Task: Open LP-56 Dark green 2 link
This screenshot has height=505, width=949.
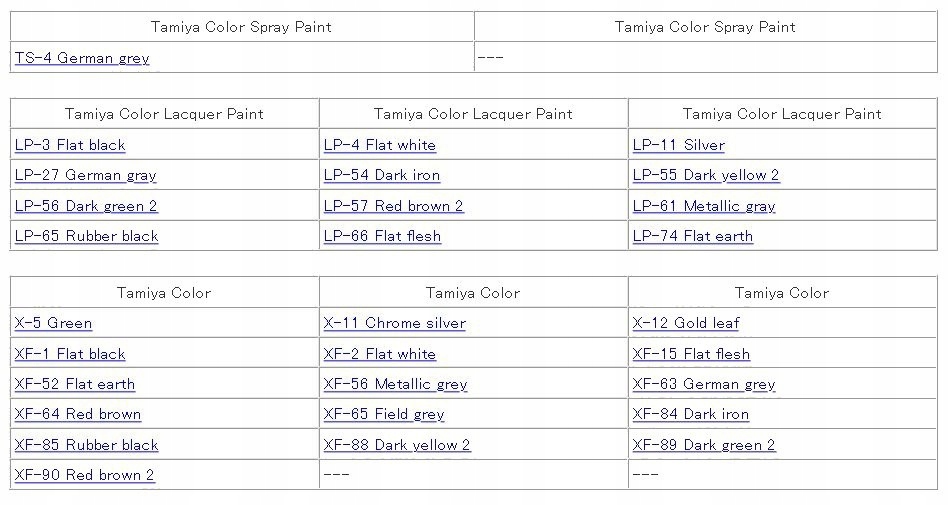Action: point(86,206)
